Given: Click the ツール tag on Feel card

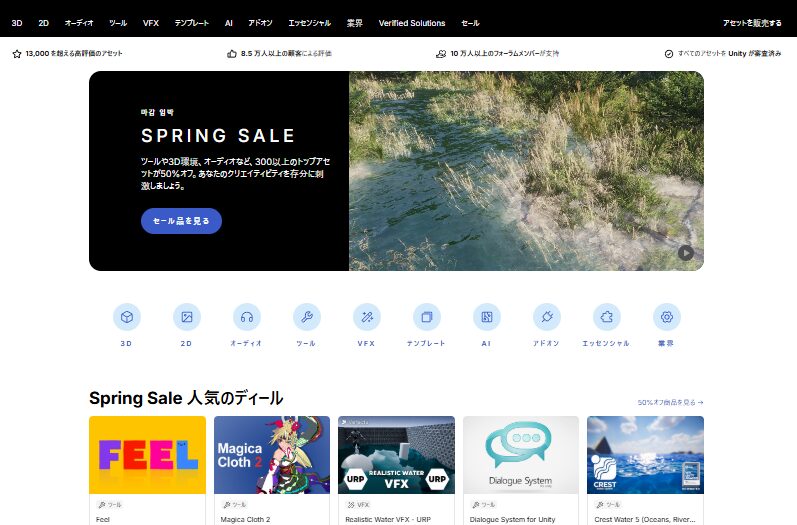Looking at the screenshot, I should pos(110,505).
